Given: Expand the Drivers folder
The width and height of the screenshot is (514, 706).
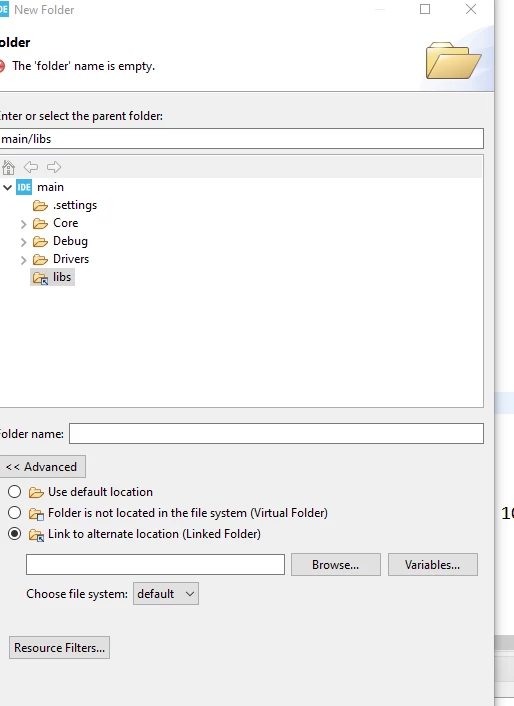Looking at the screenshot, I should [23, 260].
